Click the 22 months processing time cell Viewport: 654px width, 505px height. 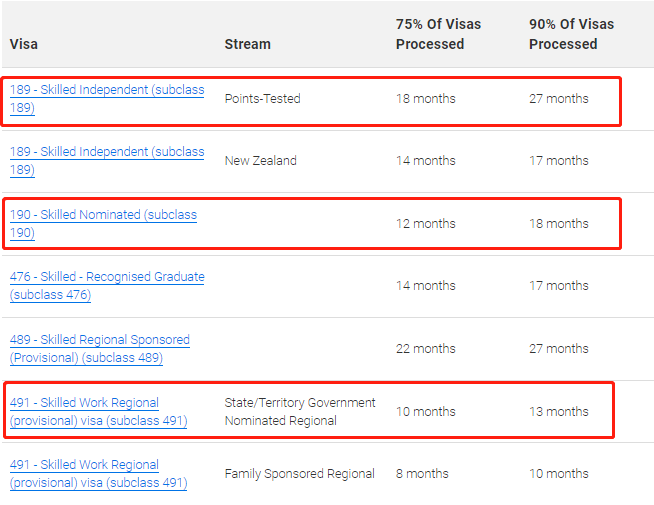pos(425,349)
